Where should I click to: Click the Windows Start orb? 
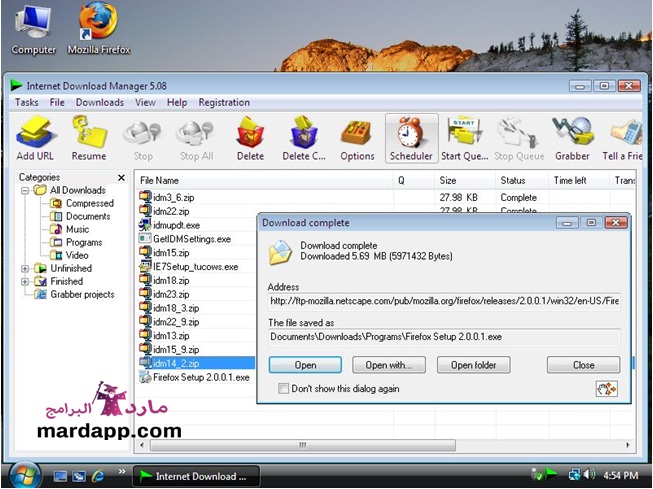24,475
